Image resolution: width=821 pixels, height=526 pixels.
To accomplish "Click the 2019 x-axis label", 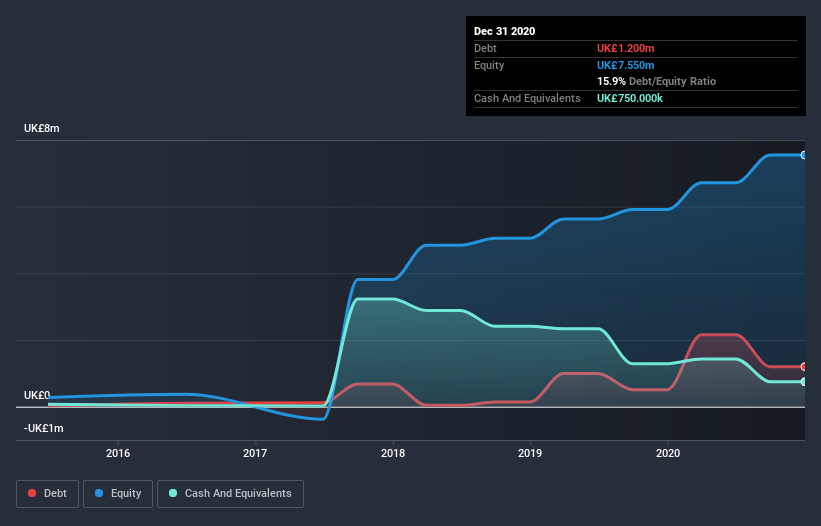I will point(530,453).
